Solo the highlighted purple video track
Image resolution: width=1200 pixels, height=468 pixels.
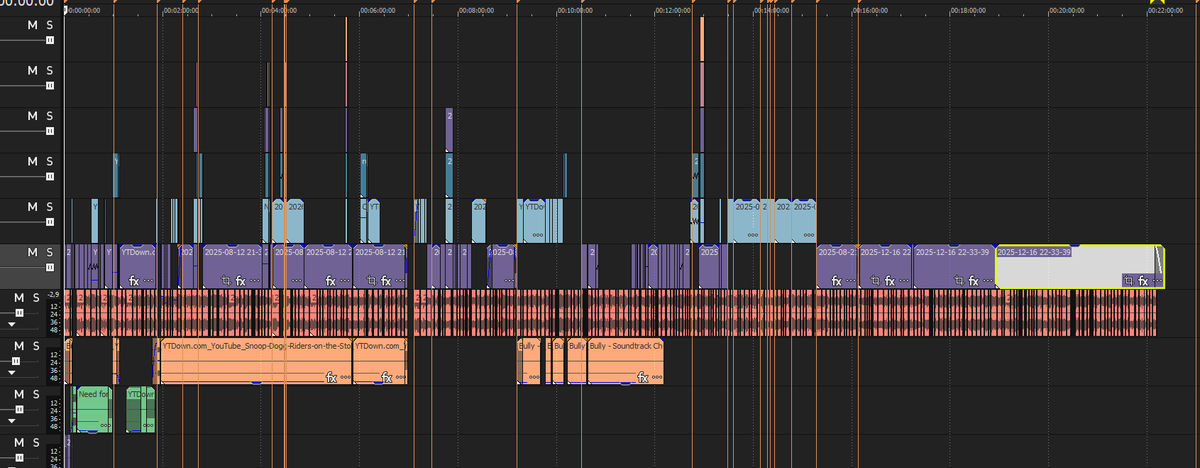point(49,252)
